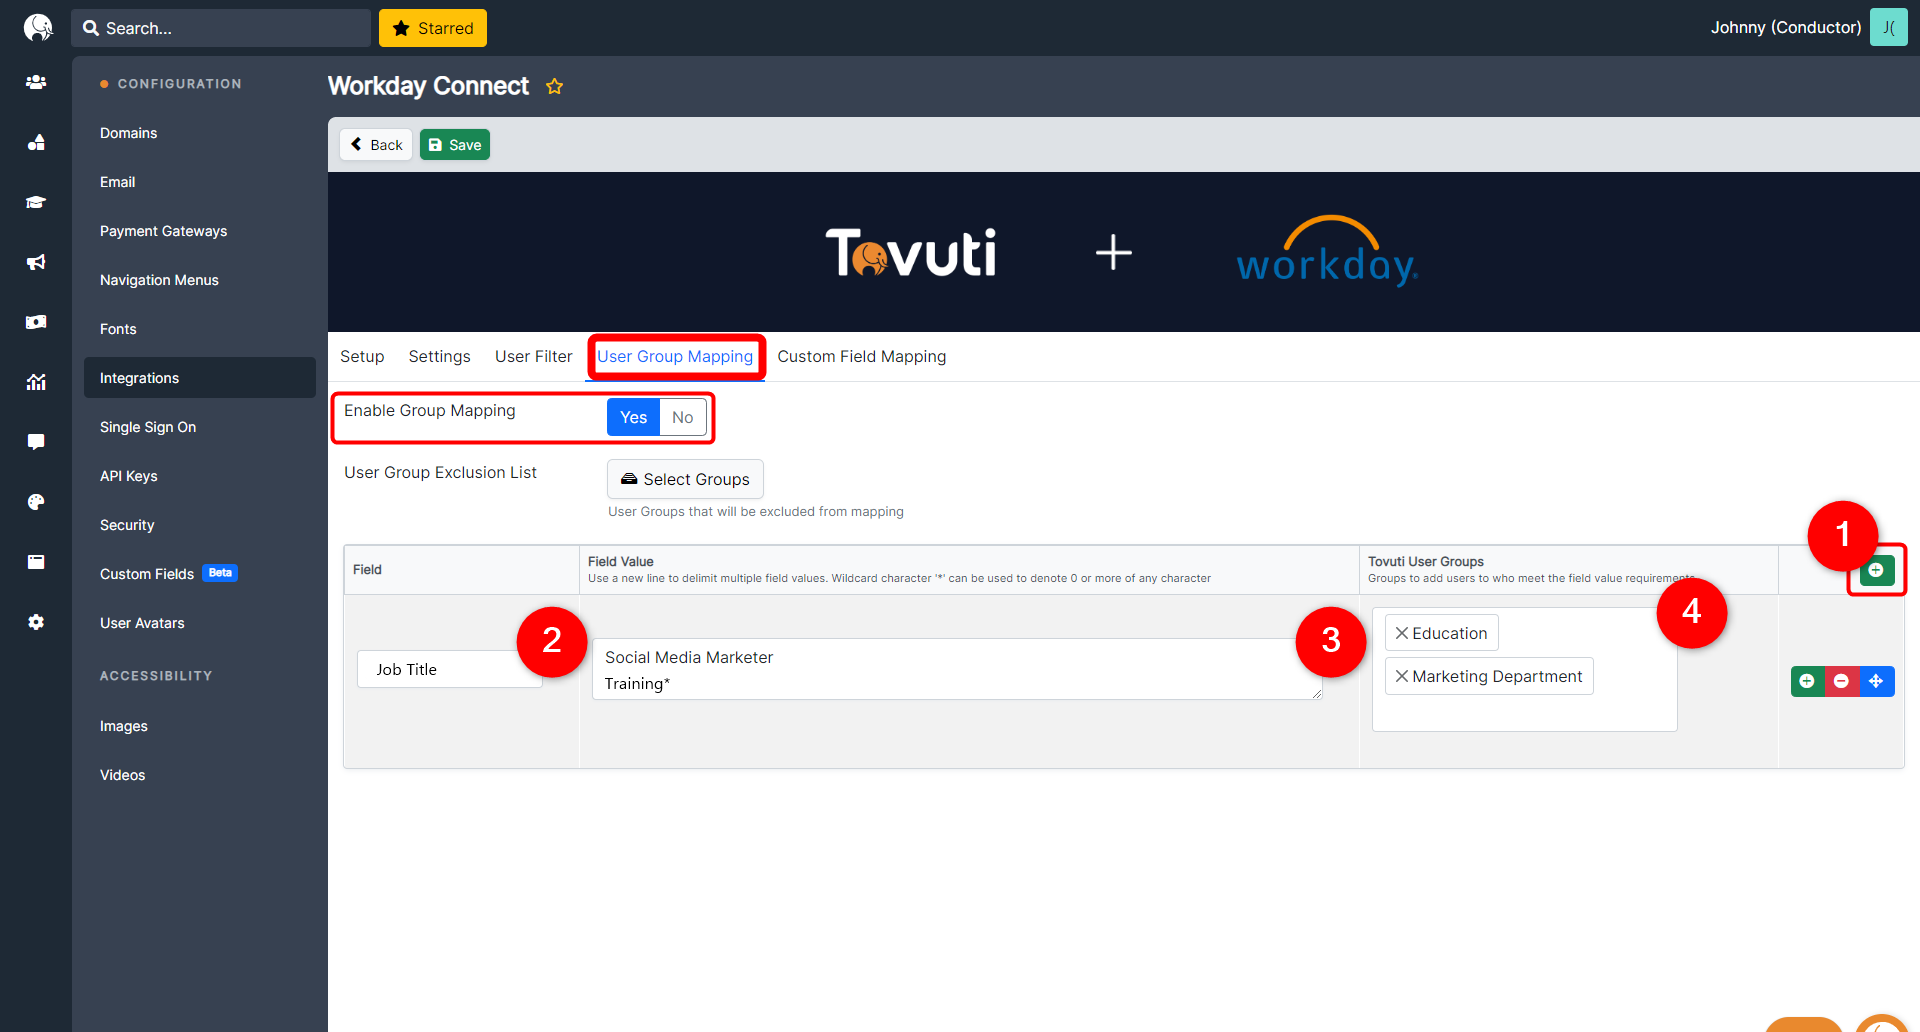Click Johnny (Conductor) user name
The width and height of the screenshot is (1920, 1032).
coord(1786,27)
